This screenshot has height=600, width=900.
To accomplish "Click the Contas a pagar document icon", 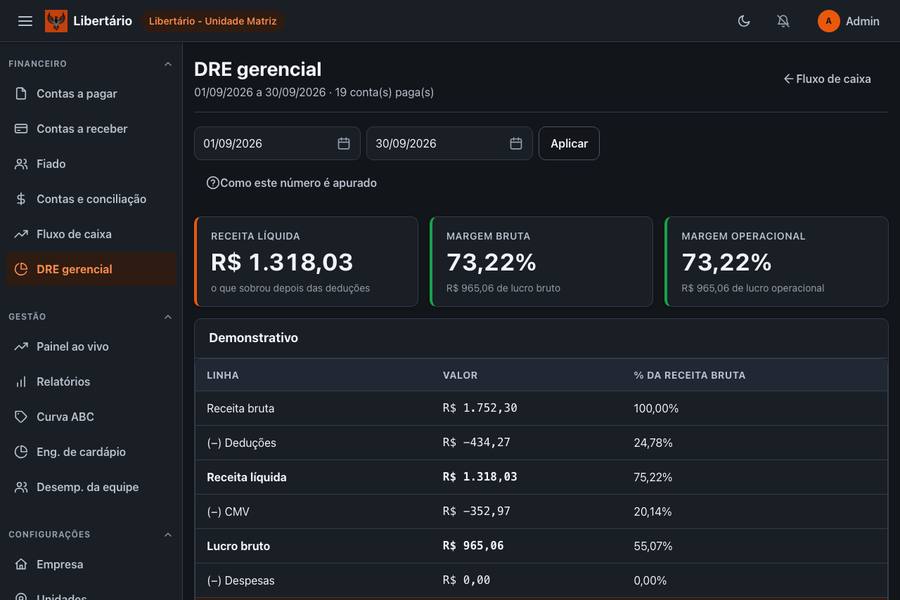I will 21,94.
